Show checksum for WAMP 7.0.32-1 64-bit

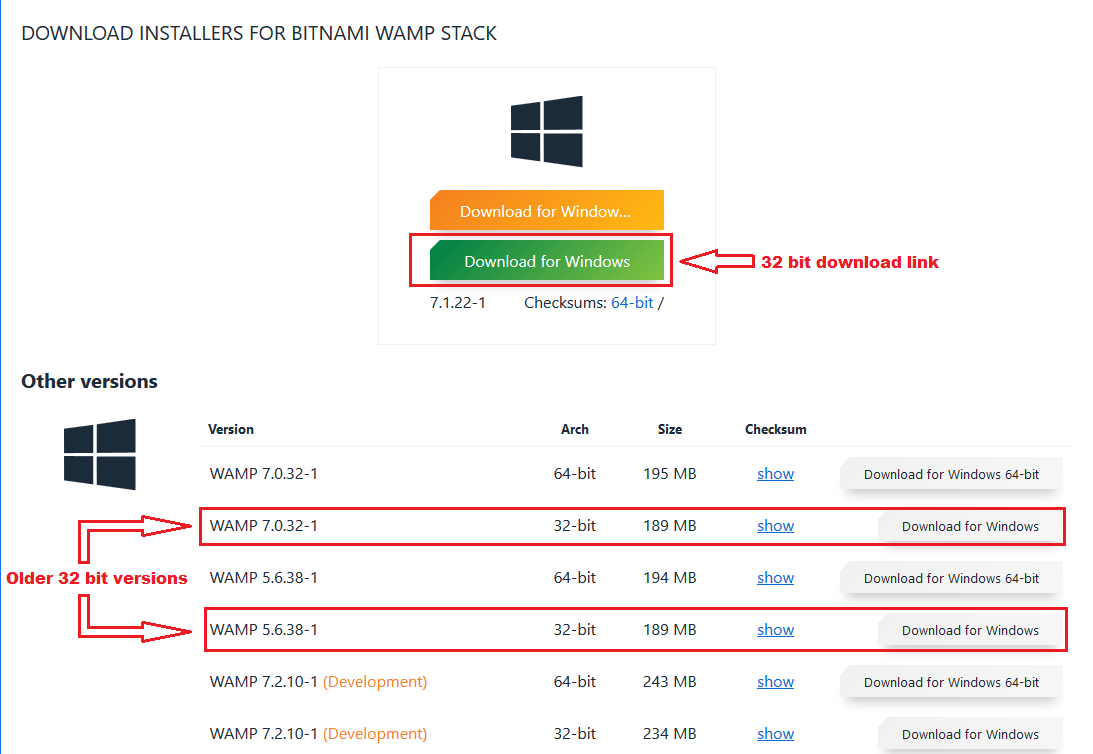775,474
